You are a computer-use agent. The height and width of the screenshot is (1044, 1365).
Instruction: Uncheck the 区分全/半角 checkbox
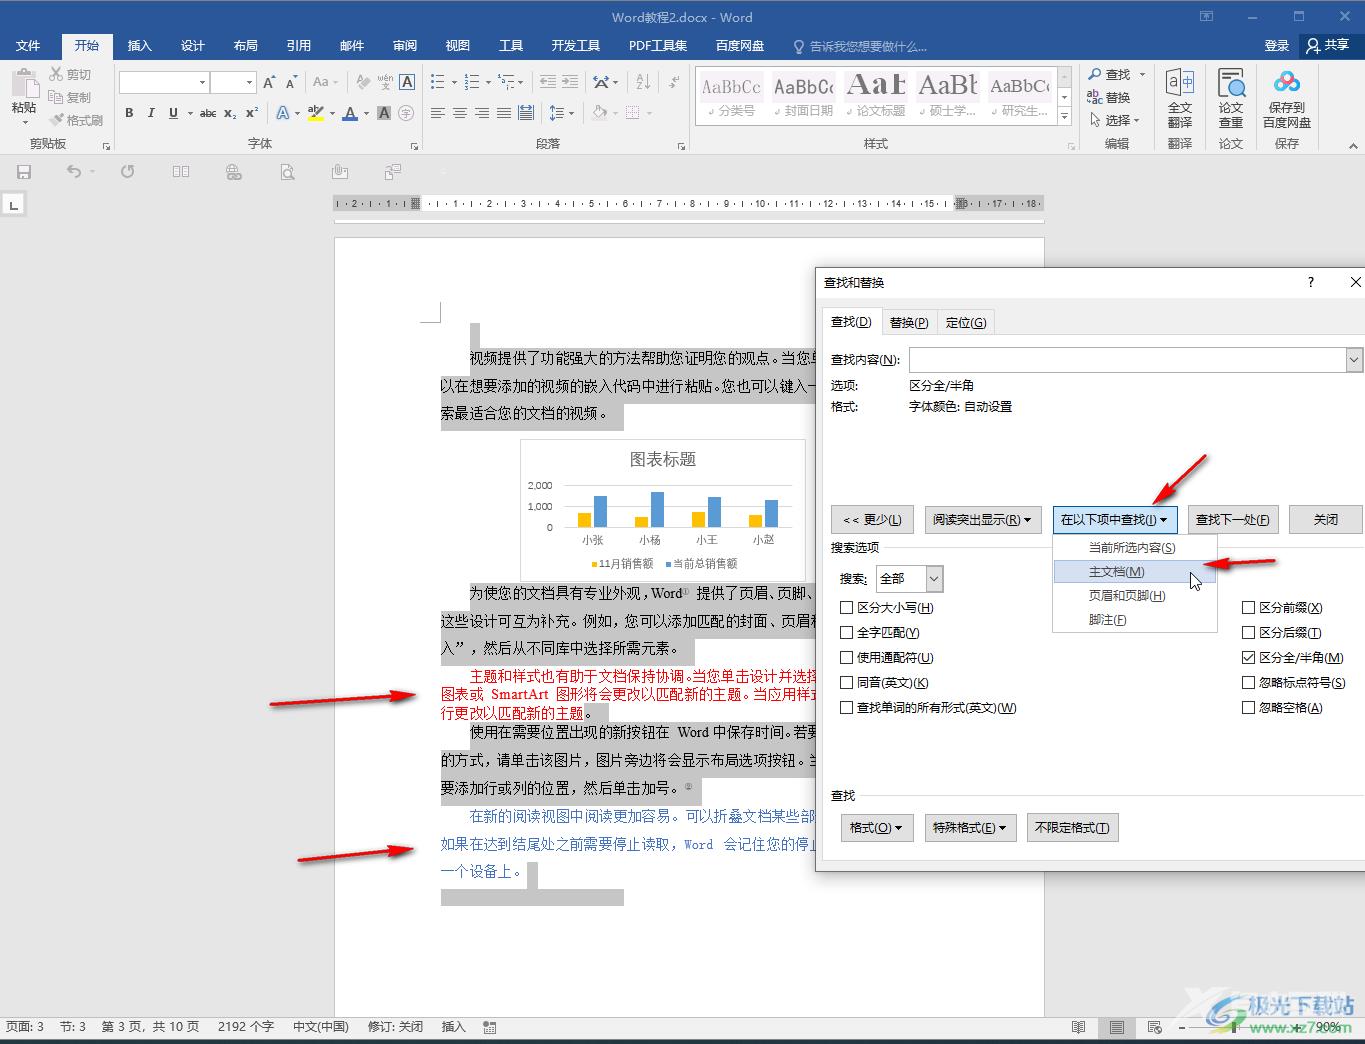coord(1248,657)
